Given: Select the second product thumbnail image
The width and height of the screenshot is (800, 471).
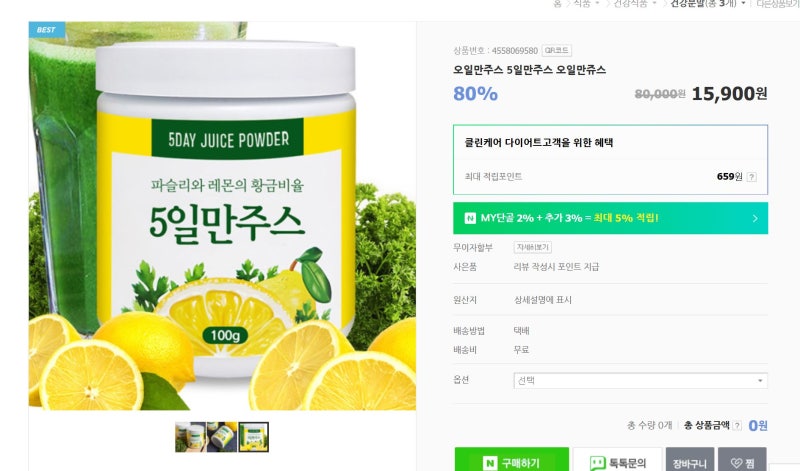Looking at the screenshot, I should pyautogui.click(x=222, y=437).
